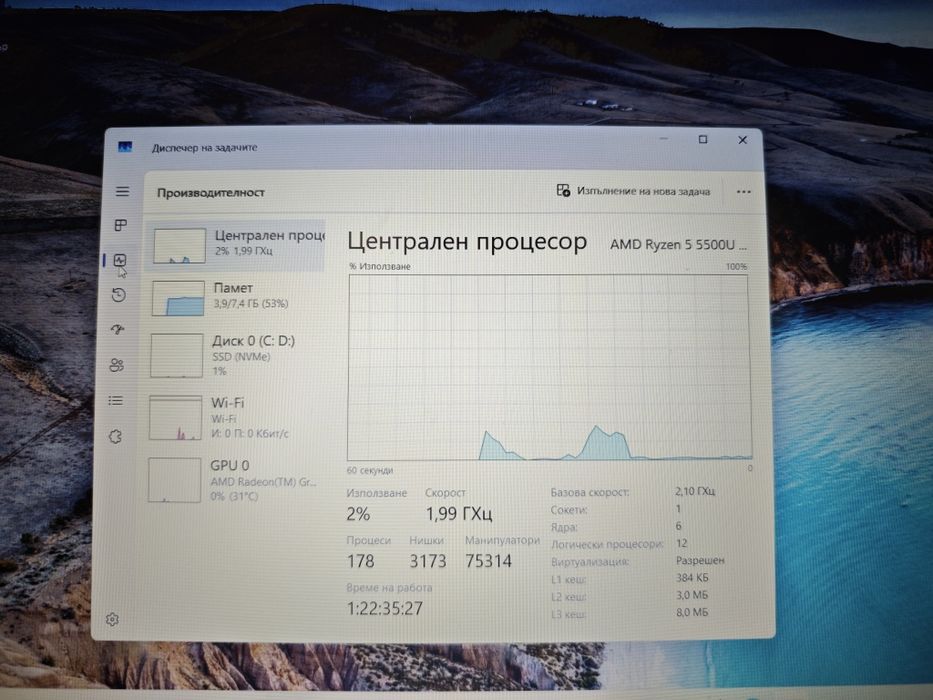This screenshot has height=700, width=933.
Task: Select 'Централен процесор' in resource list
Action: (x=236, y=245)
